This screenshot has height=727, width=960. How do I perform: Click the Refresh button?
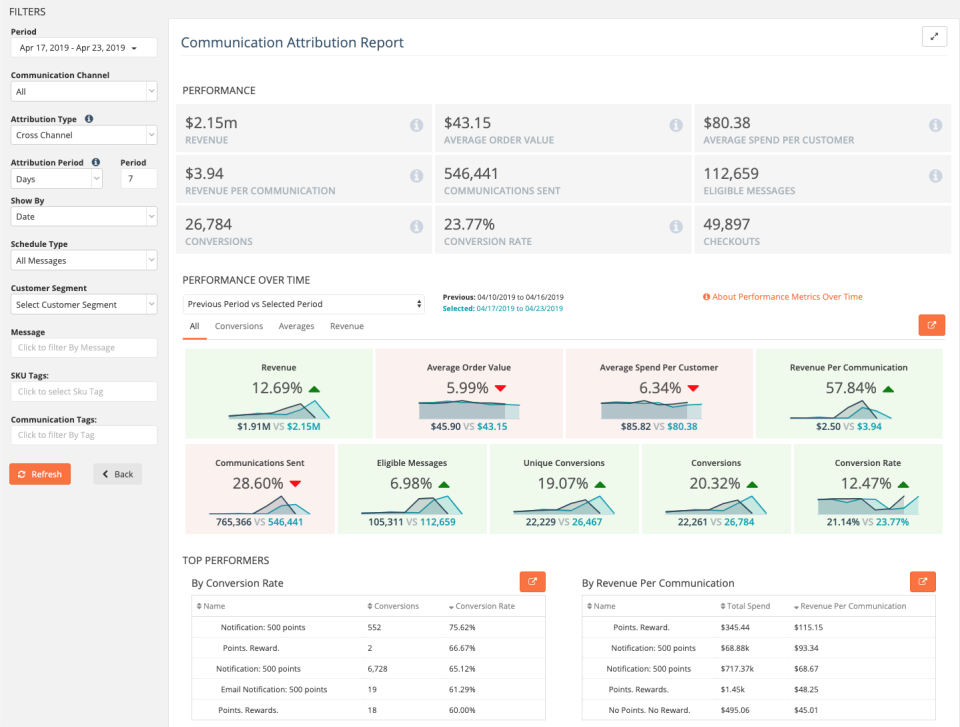40,474
